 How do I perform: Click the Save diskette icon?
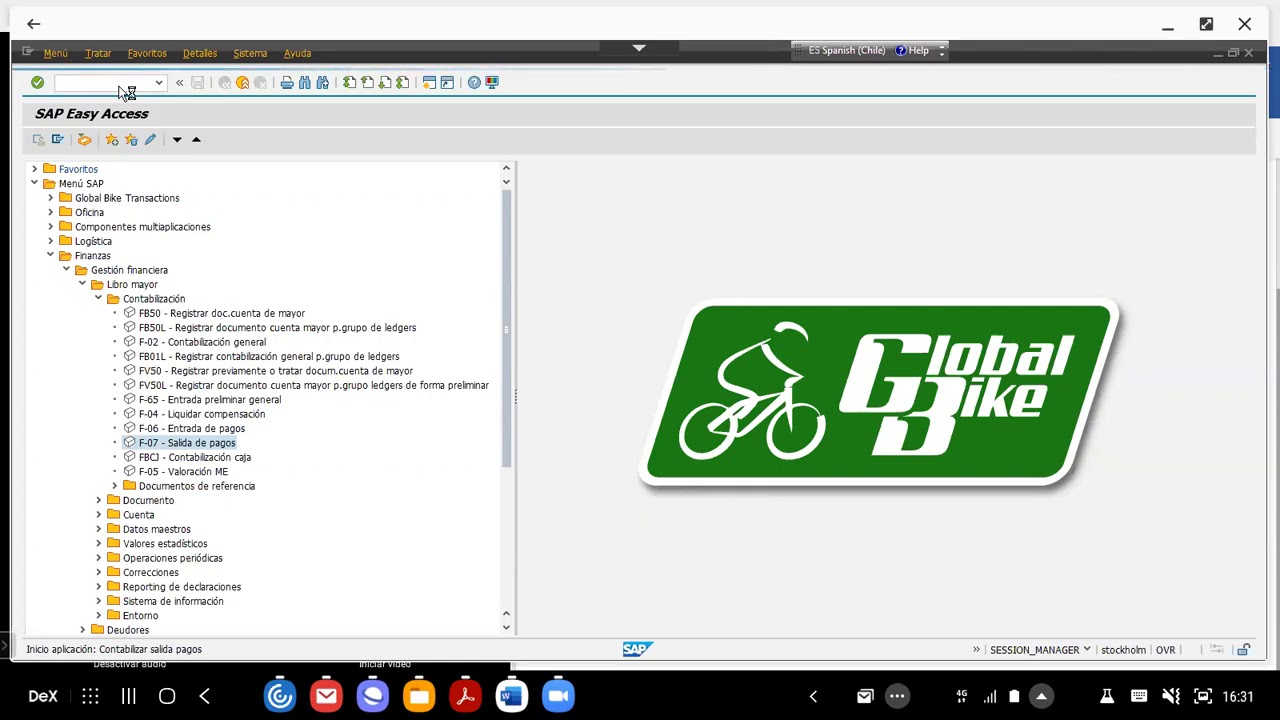click(198, 83)
